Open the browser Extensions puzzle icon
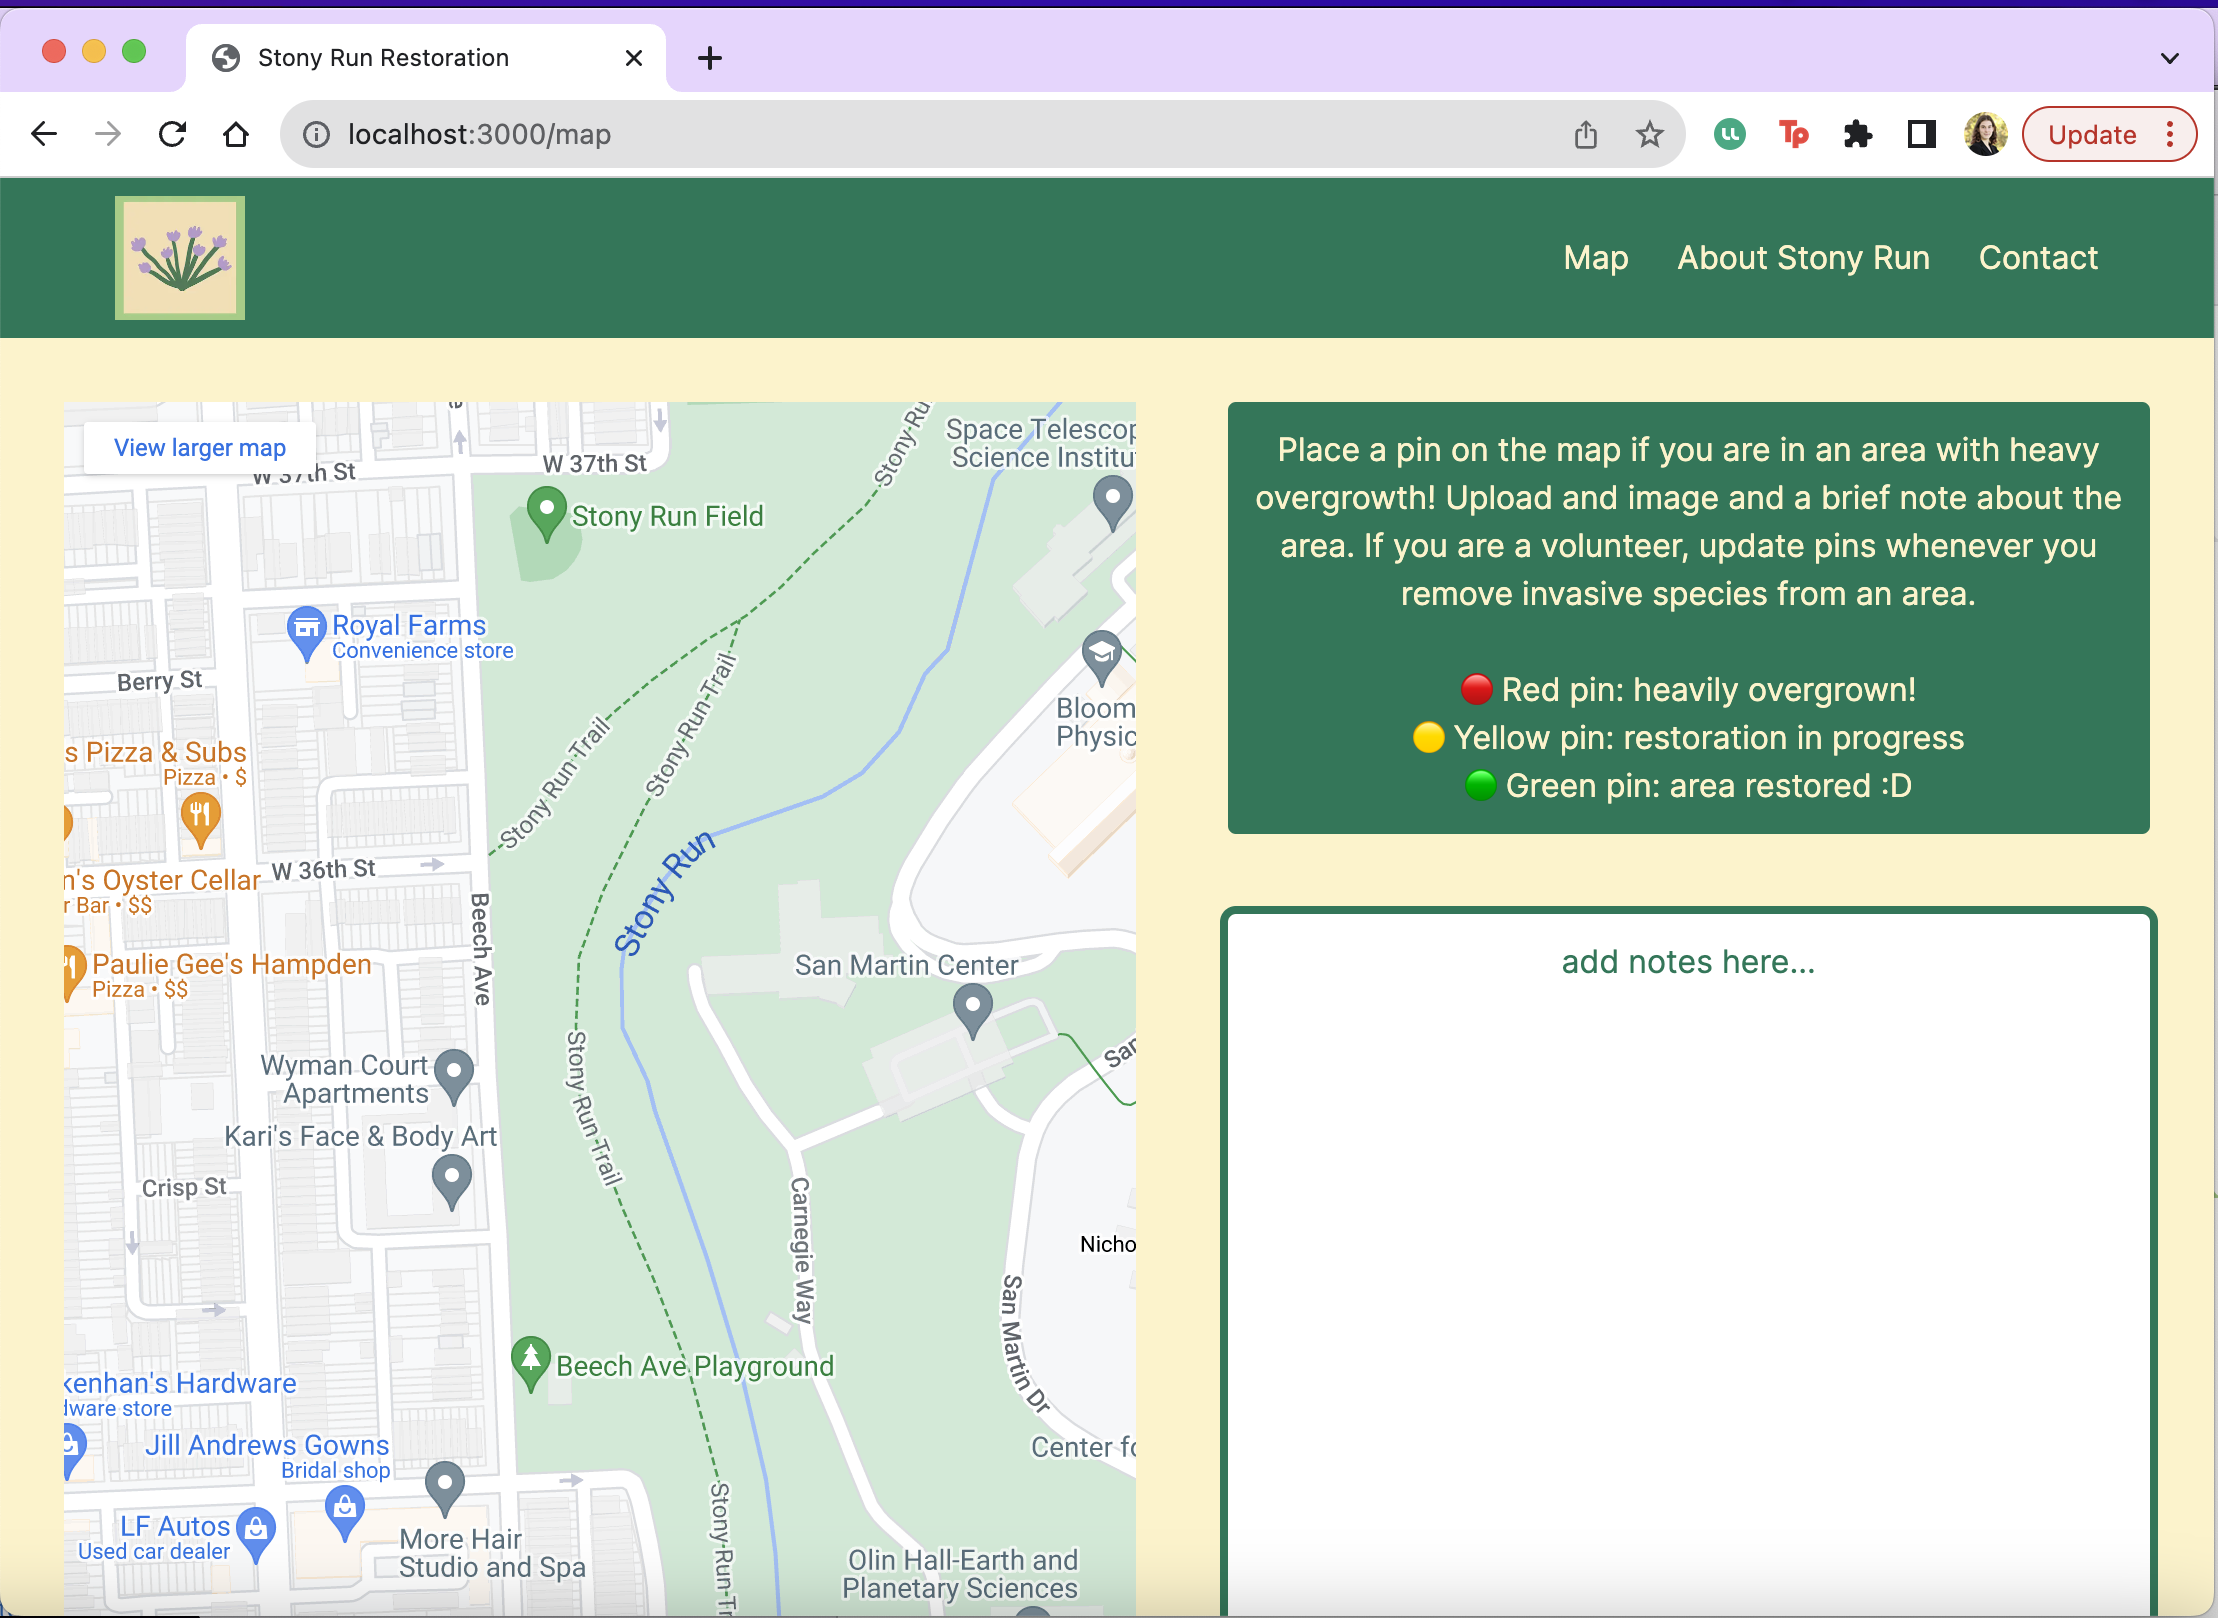The height and width of the screenshot is (1618, 2218). point(1857,134)
